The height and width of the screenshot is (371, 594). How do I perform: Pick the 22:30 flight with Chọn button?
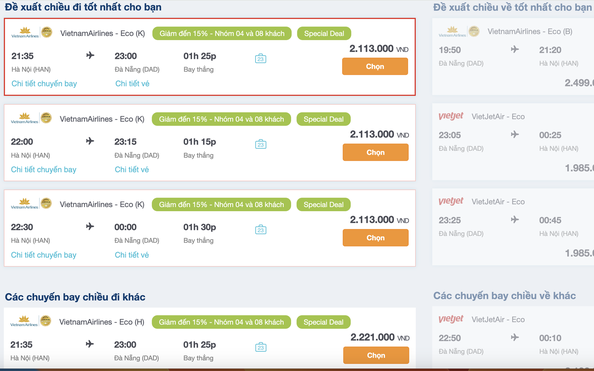(375, 238)
